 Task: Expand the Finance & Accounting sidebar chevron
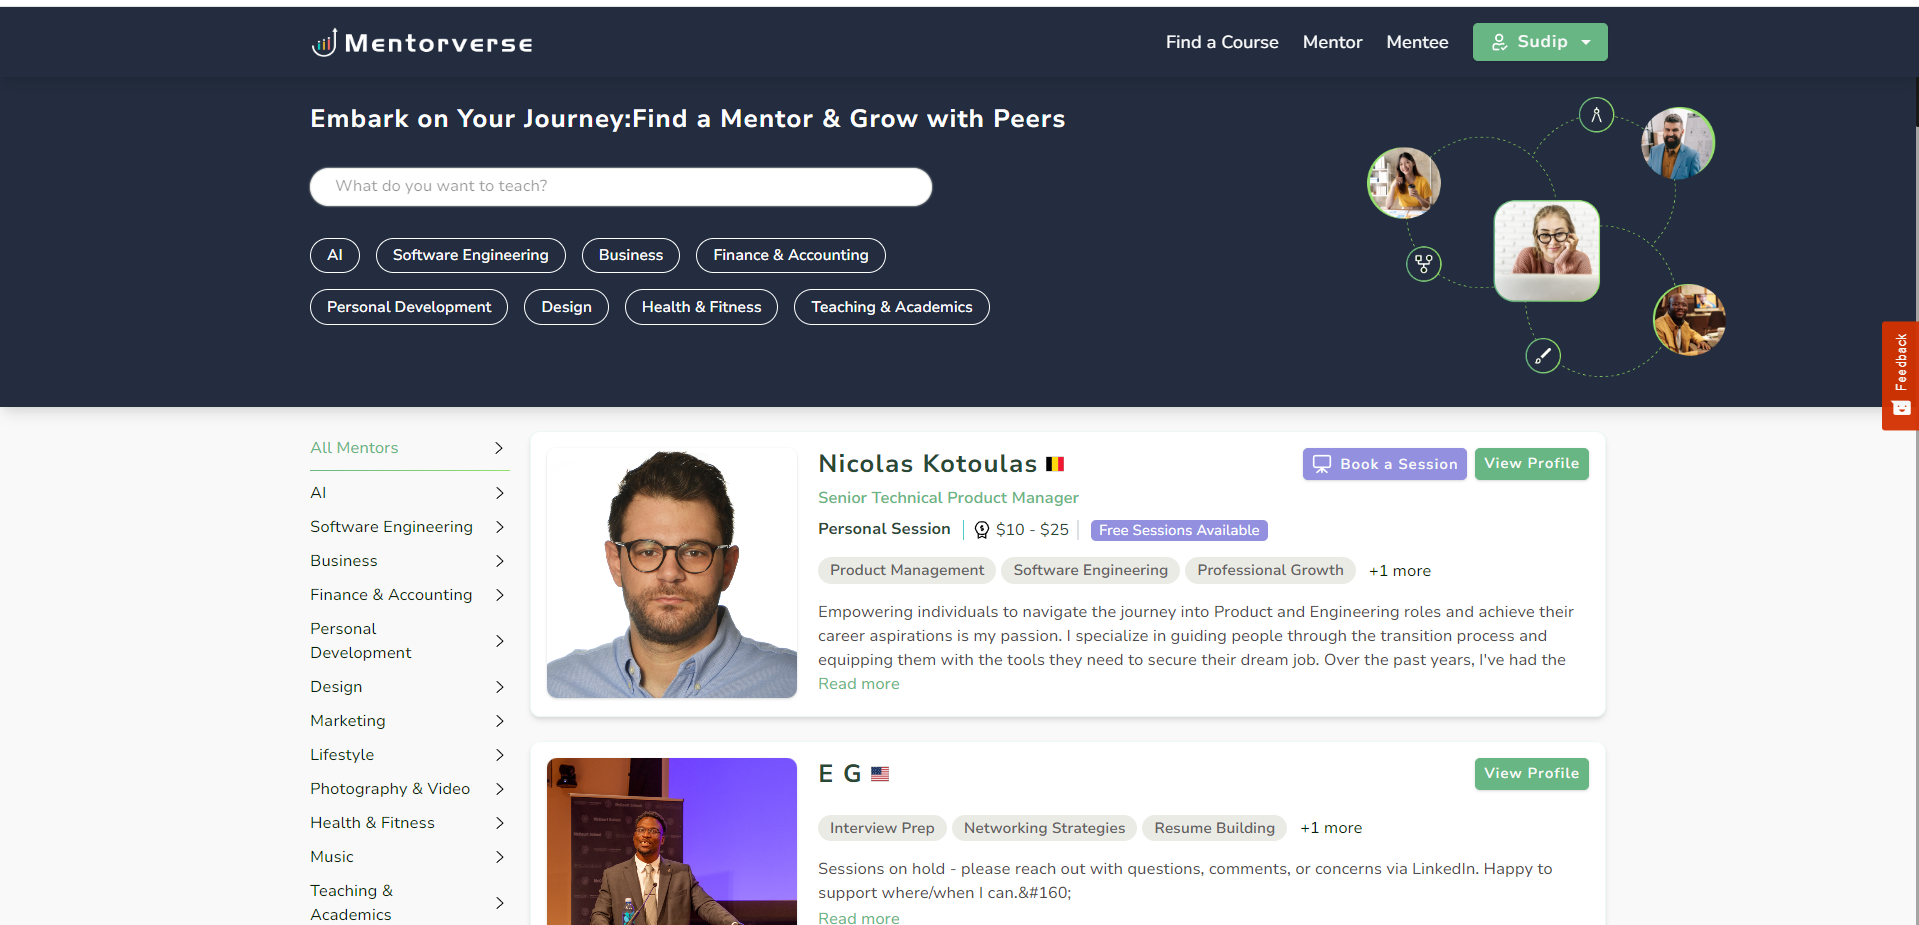click(499, 594)
